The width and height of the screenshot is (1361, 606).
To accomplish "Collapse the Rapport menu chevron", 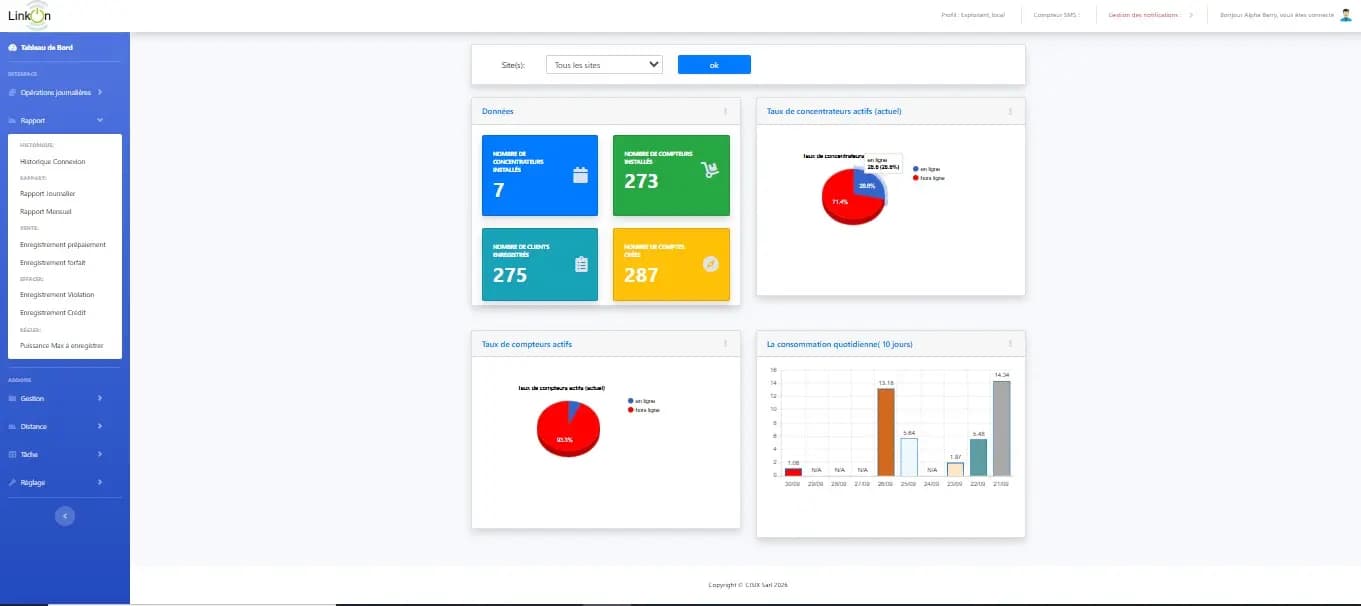I will pos(100,120).
